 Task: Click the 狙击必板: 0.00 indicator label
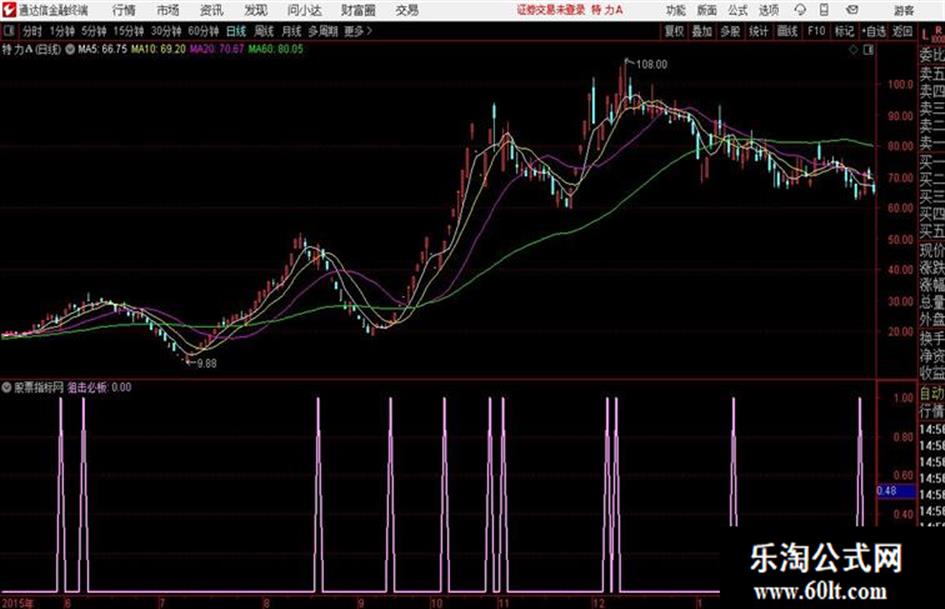pos(99,387)
